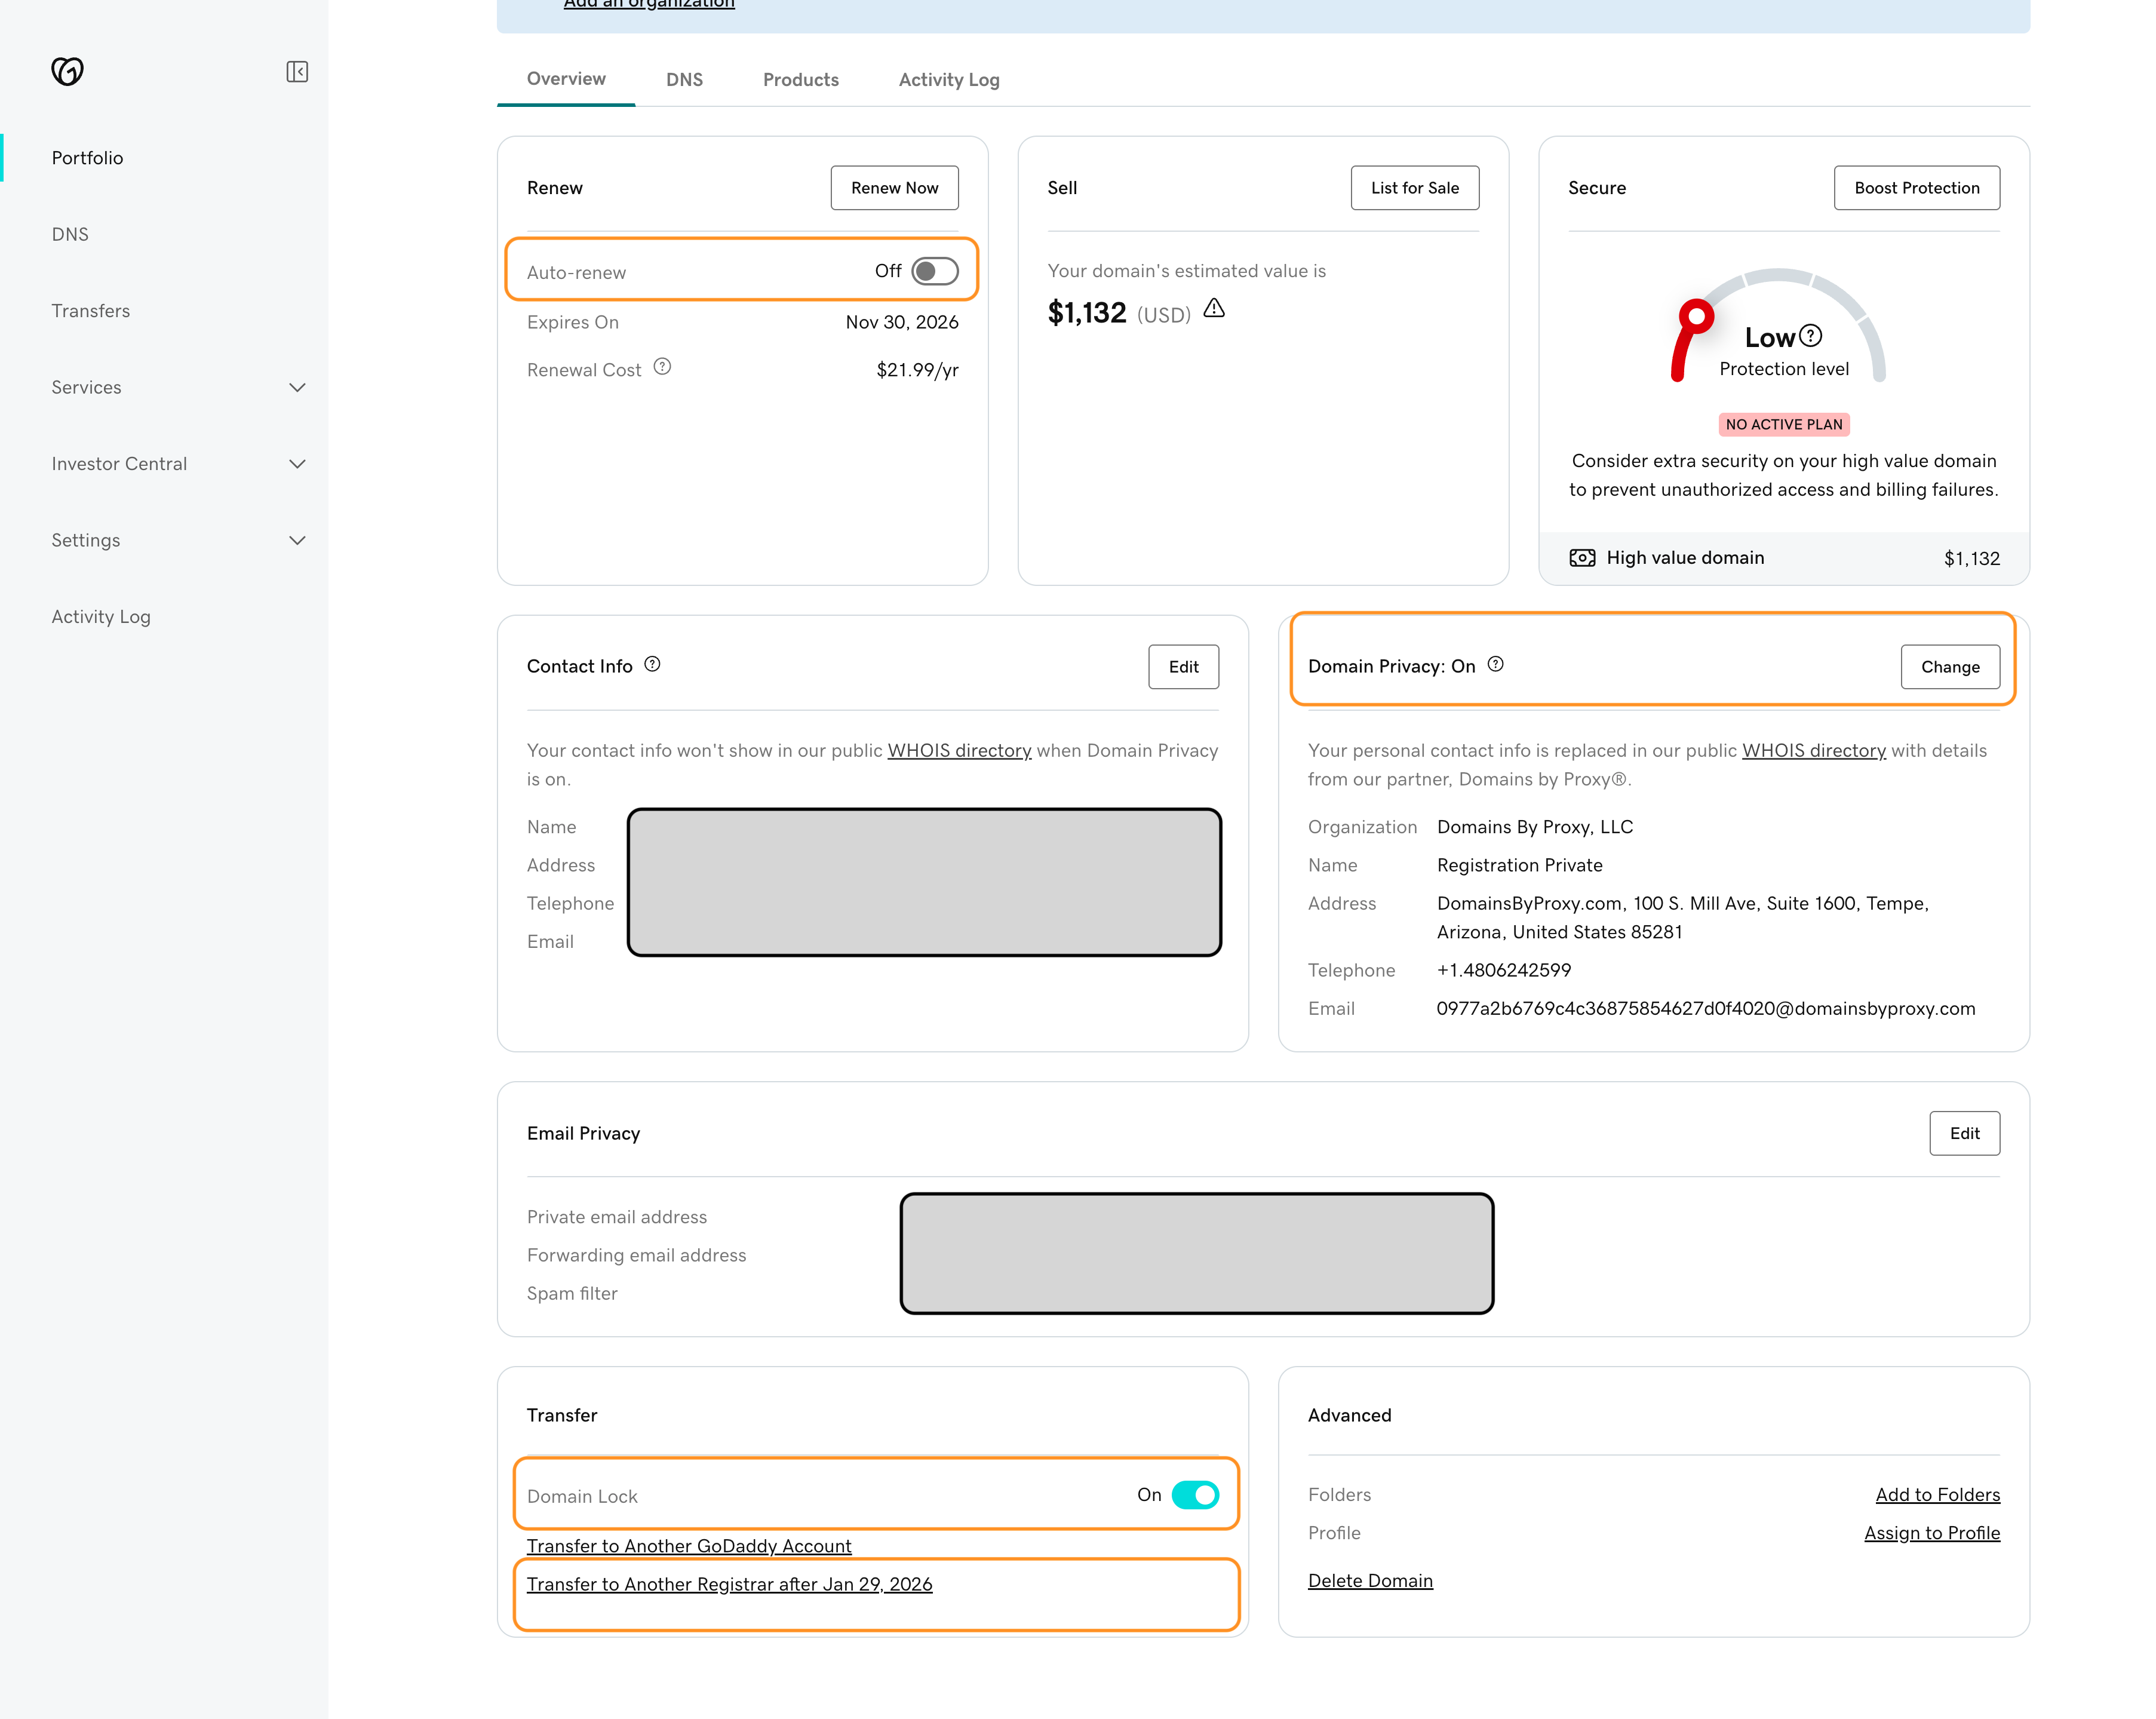Expand the Investor Central chevron

click(297, 464)
